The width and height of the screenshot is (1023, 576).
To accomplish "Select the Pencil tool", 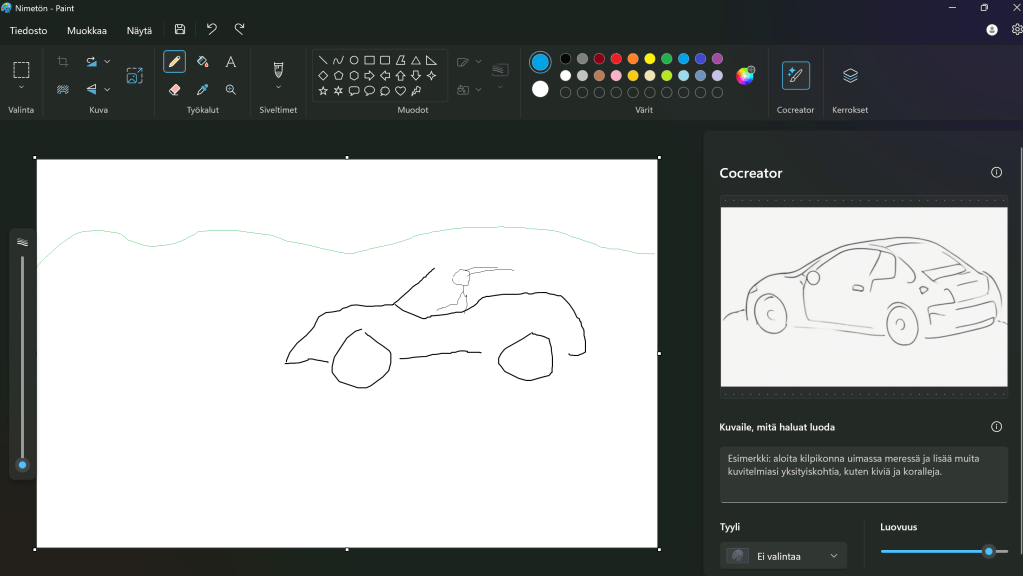I will coord(174,62).
